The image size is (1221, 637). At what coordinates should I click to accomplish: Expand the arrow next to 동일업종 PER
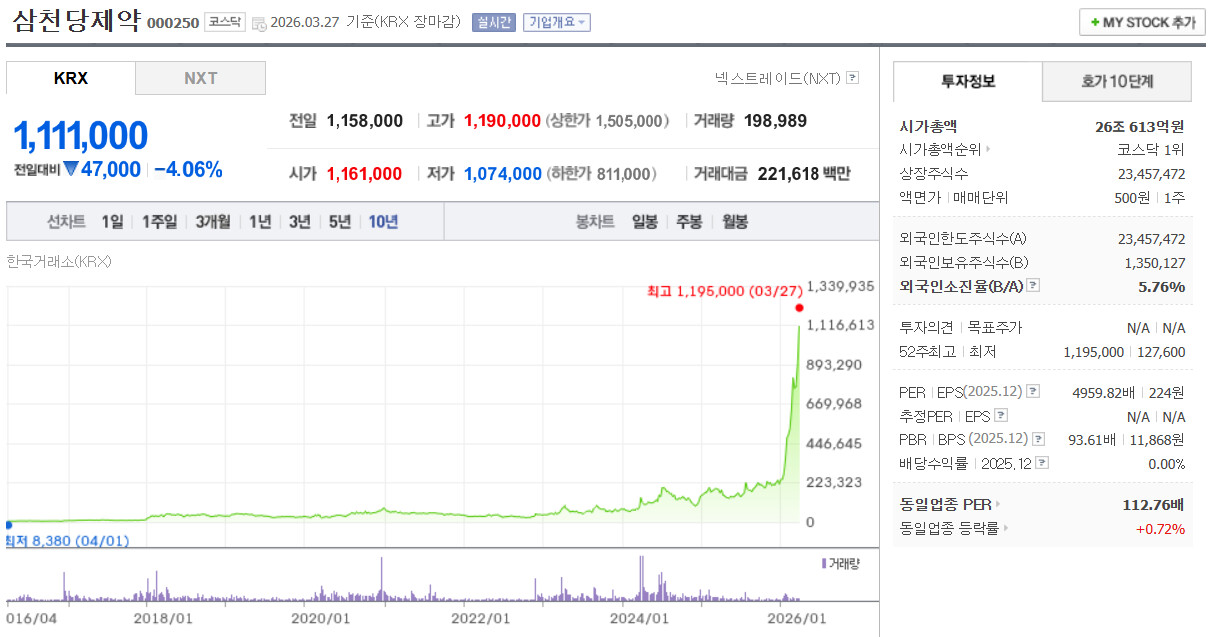coord(997,505)
